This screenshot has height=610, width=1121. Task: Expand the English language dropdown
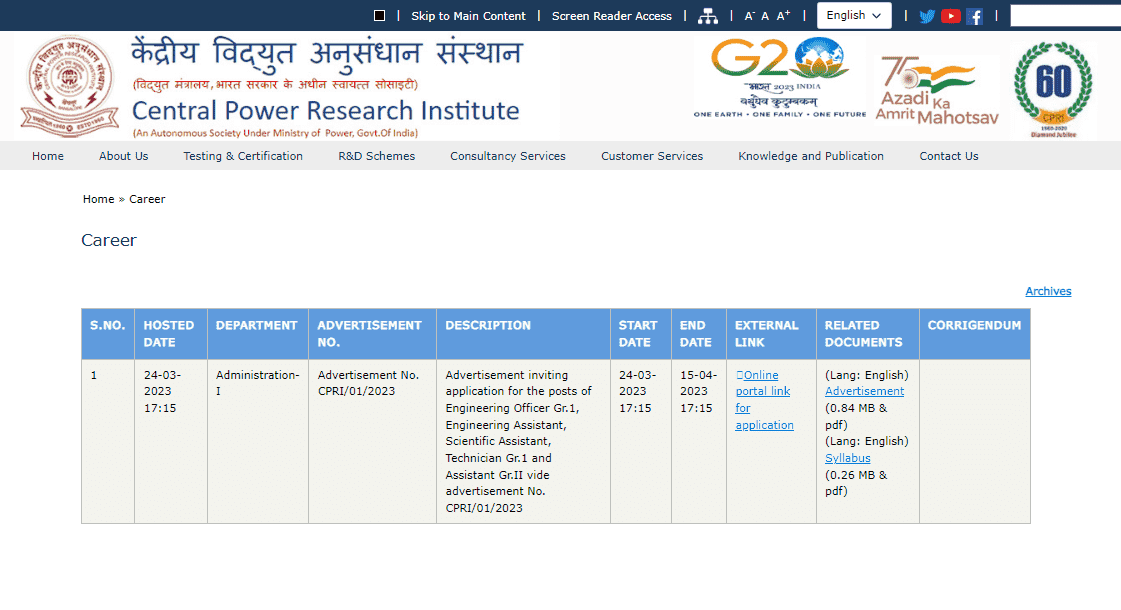[854, 15]
